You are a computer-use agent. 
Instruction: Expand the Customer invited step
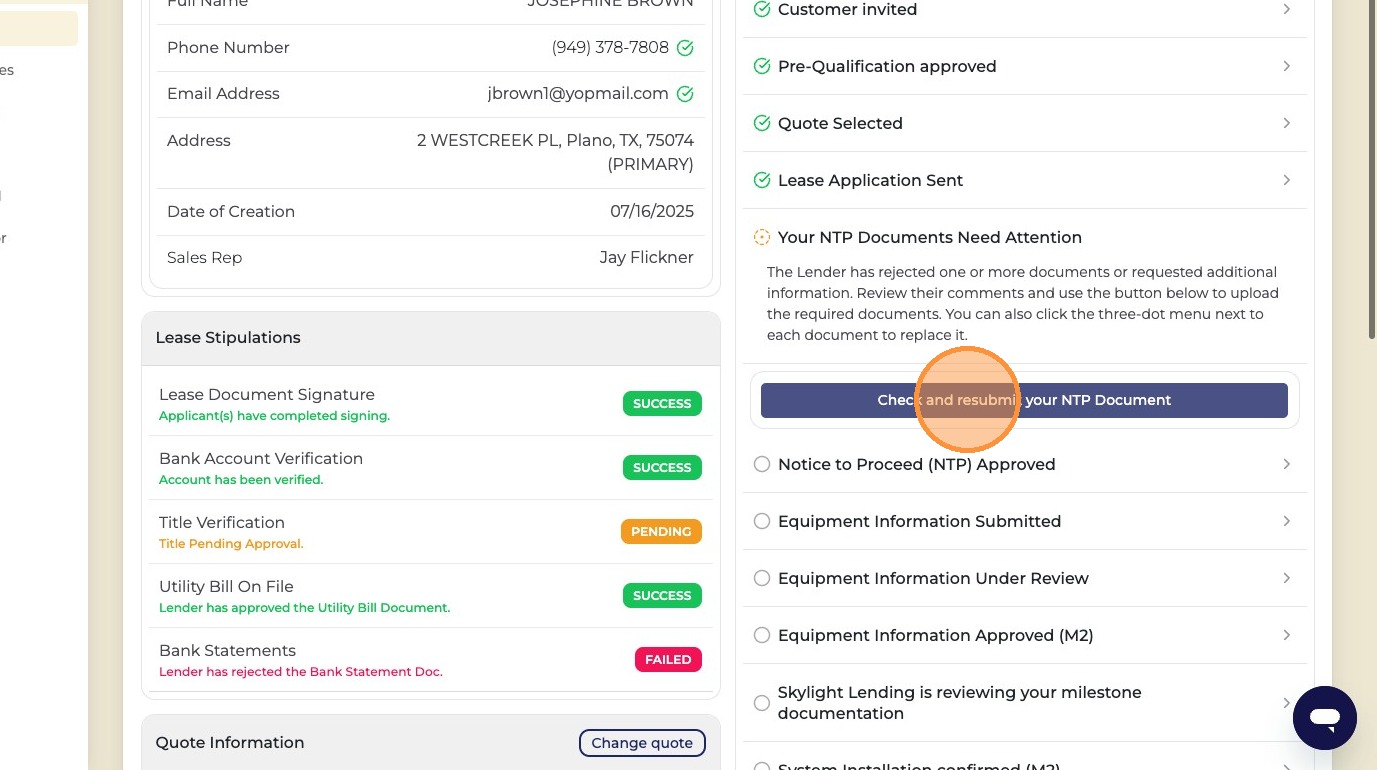(x=1287, y=9)
